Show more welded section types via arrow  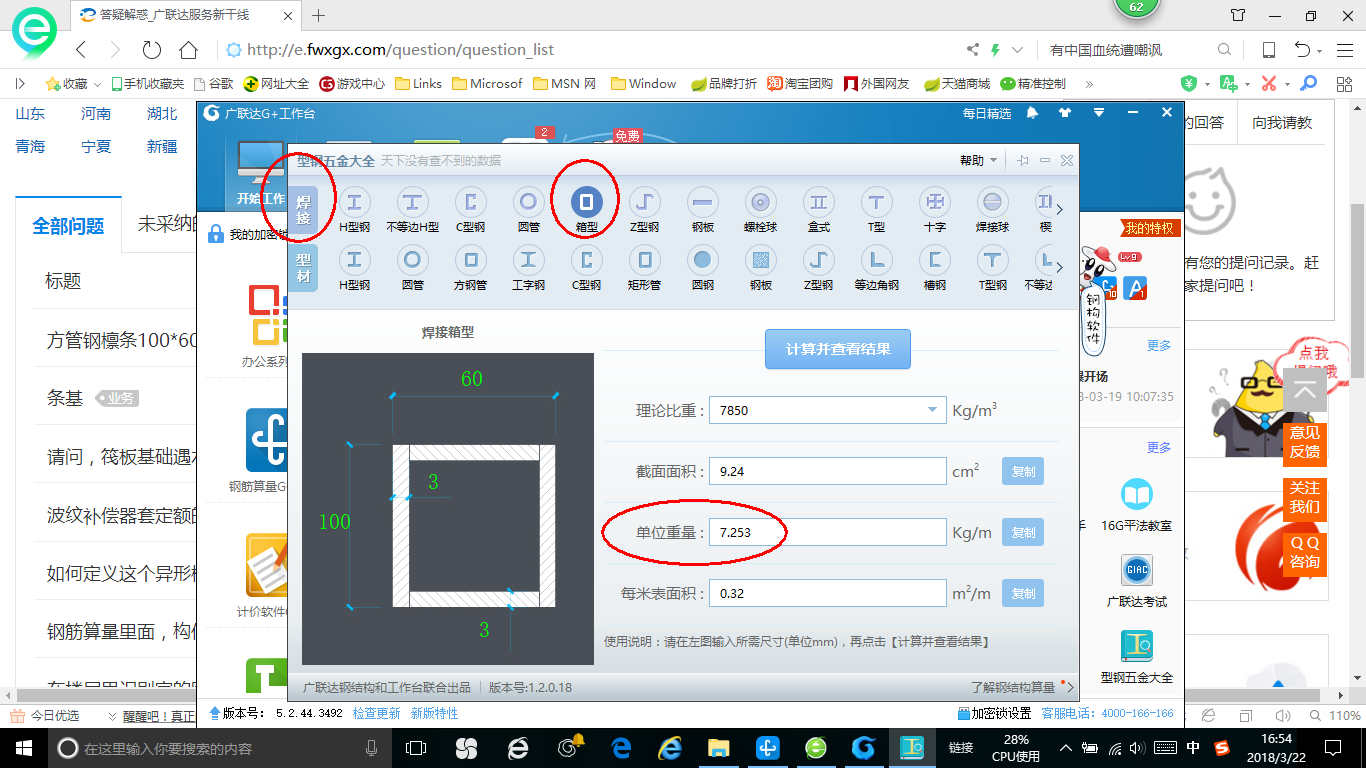pyautogui.click(x=1060, y=209)
